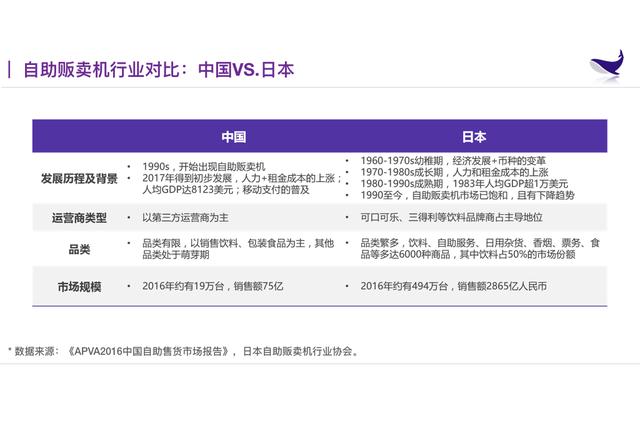This screenshot has height=438, width=640.
Task: Click line '2017年得到初步发展，人力+租金成本的上涨'
Action: point(239,178)
